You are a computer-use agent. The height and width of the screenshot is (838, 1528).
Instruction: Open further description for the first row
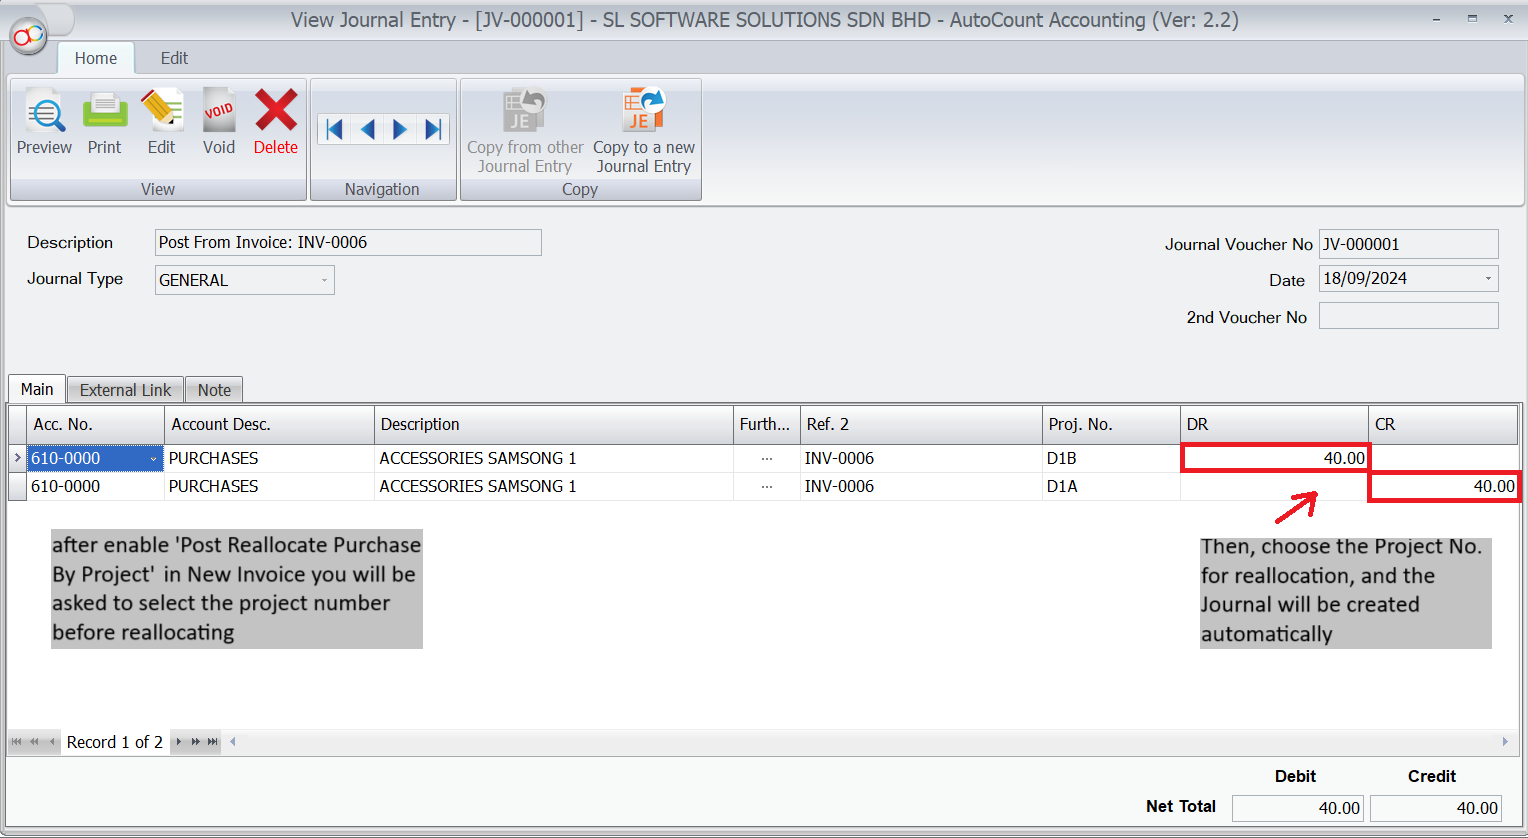[x=767, y=458]
